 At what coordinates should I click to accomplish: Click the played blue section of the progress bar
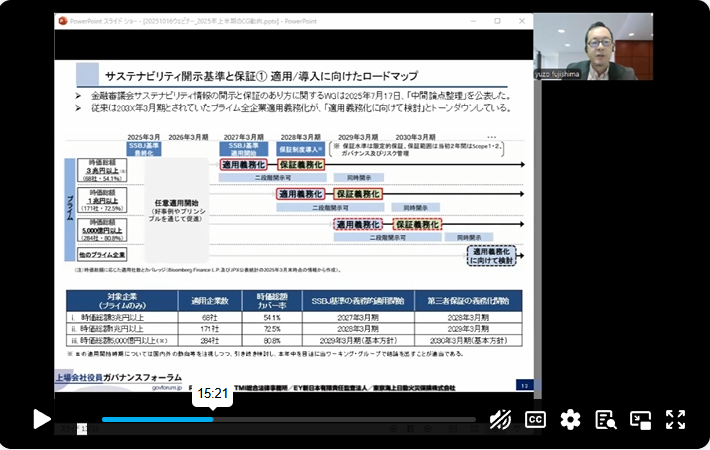pyautogui.click(x=150, y=419)
